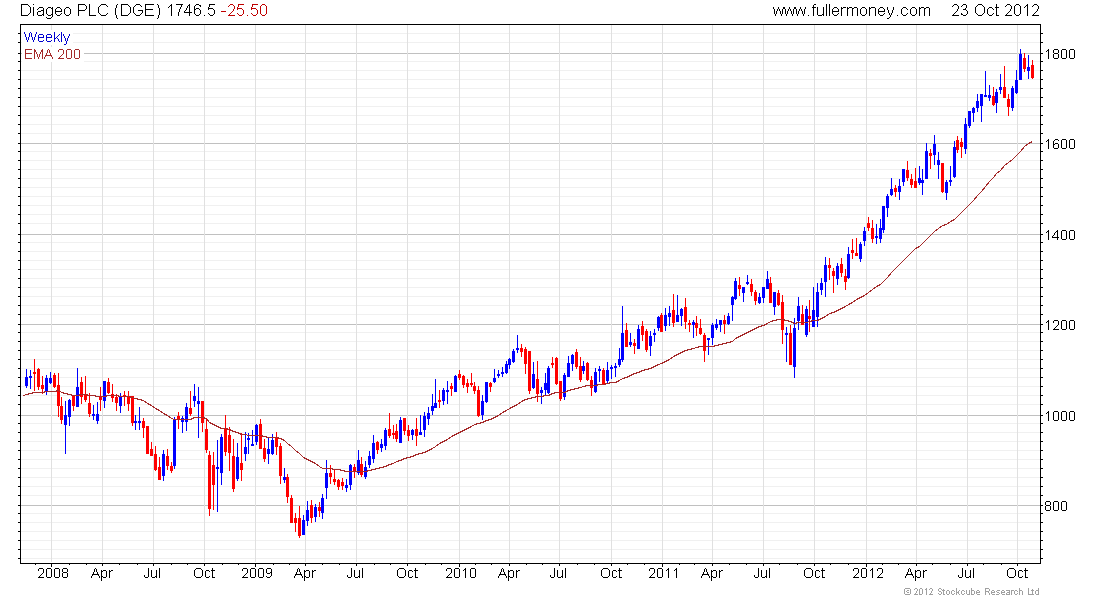Image resolution: width=1100 pixels, height=600 pixels.
Task: Click the 2012 year label on the time axis
Action: (x=868, y=573)
